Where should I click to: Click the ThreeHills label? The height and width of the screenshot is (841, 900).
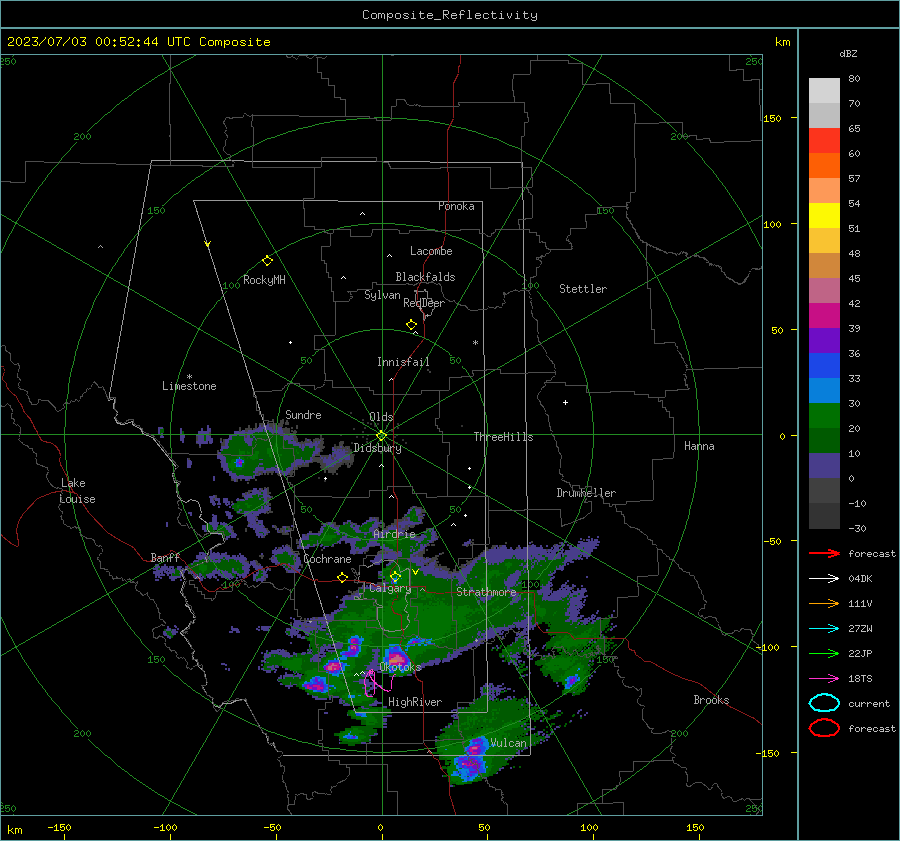pos(503,437)
